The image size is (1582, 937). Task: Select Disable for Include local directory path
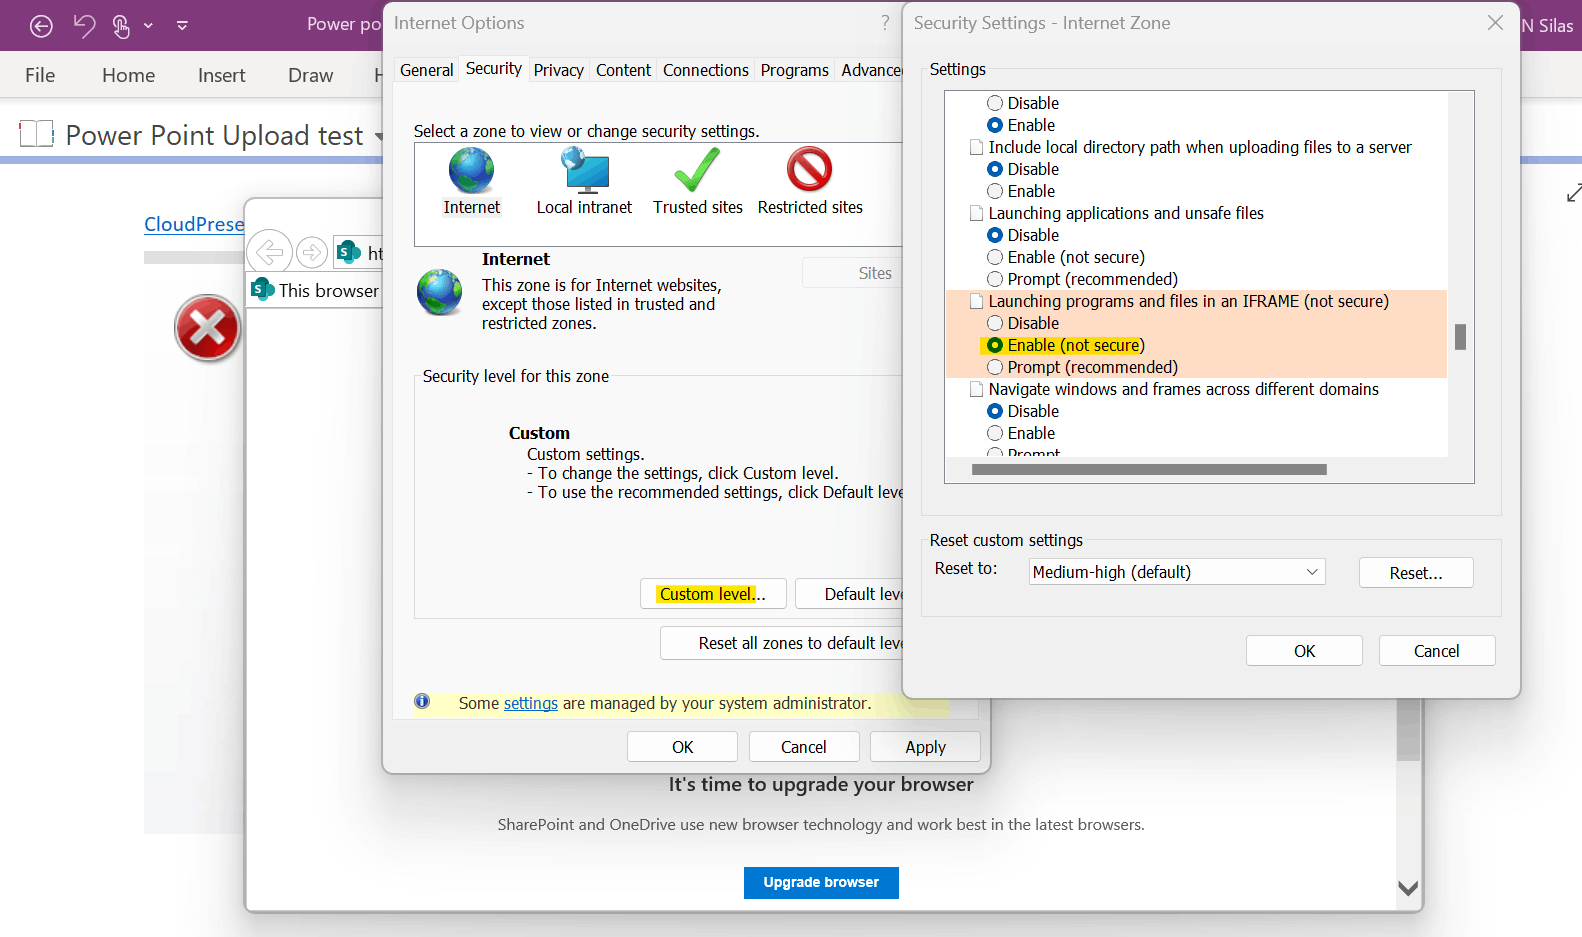coord(995,169)
